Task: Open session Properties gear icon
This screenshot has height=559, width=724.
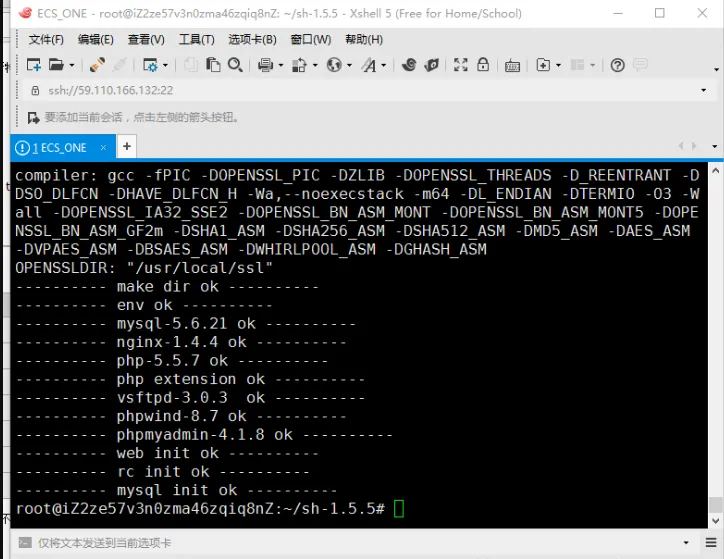Action: coord(151,65)
